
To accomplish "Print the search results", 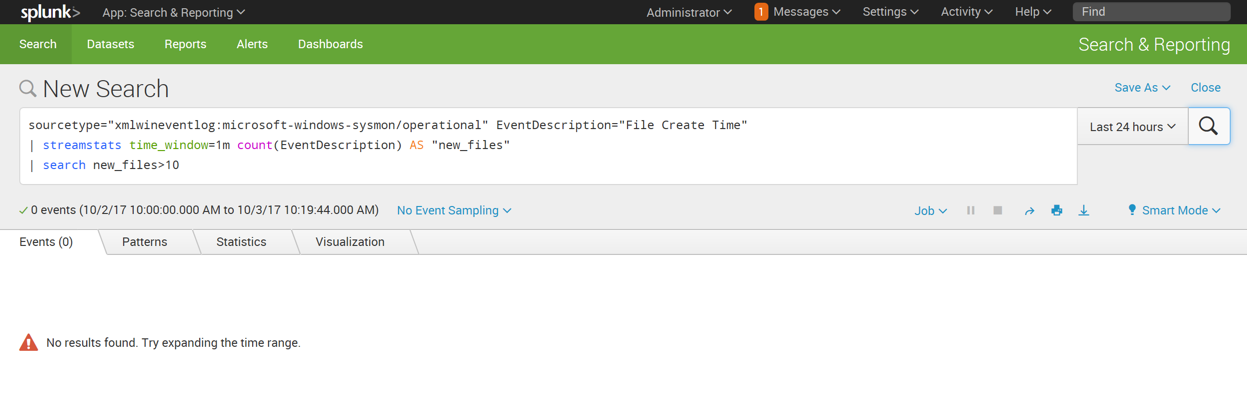I will pyautogui.click(x=1056, y=211).
